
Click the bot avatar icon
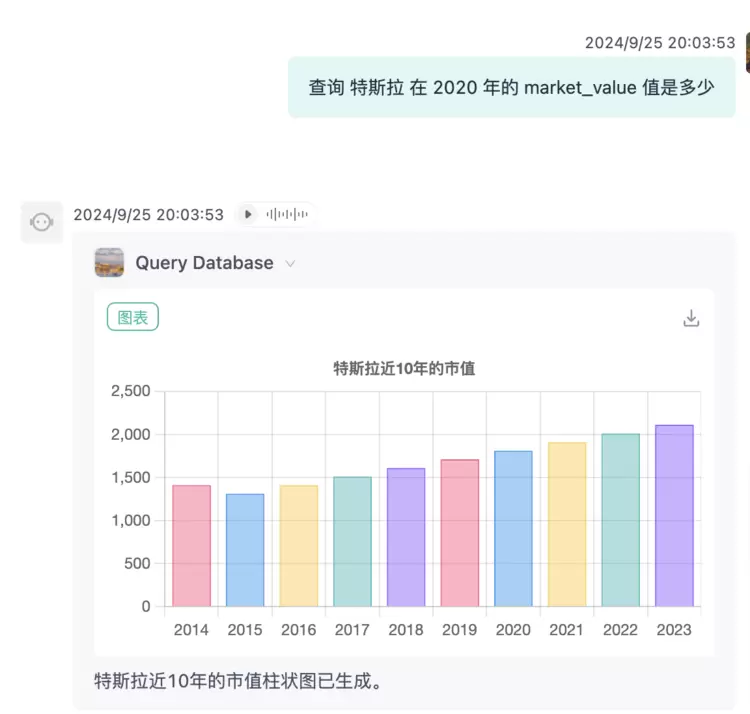tap(42, 222)
